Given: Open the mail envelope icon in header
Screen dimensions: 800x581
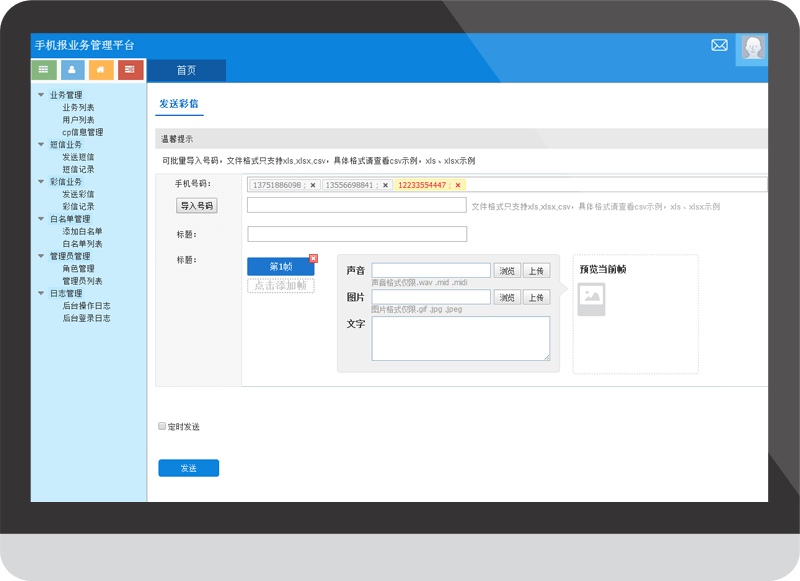Looking at the screenshot, I should (x=719, y=45).
